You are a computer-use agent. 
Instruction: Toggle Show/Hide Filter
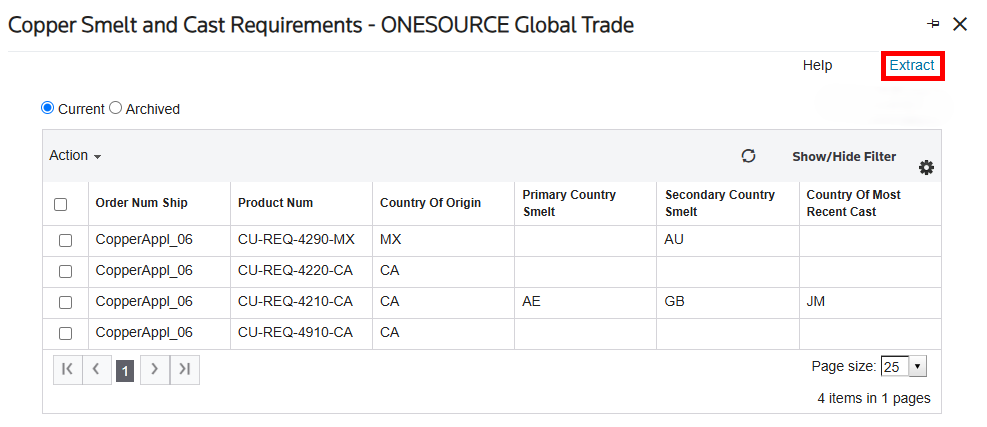pyautogui.click(x=843, y=157)
